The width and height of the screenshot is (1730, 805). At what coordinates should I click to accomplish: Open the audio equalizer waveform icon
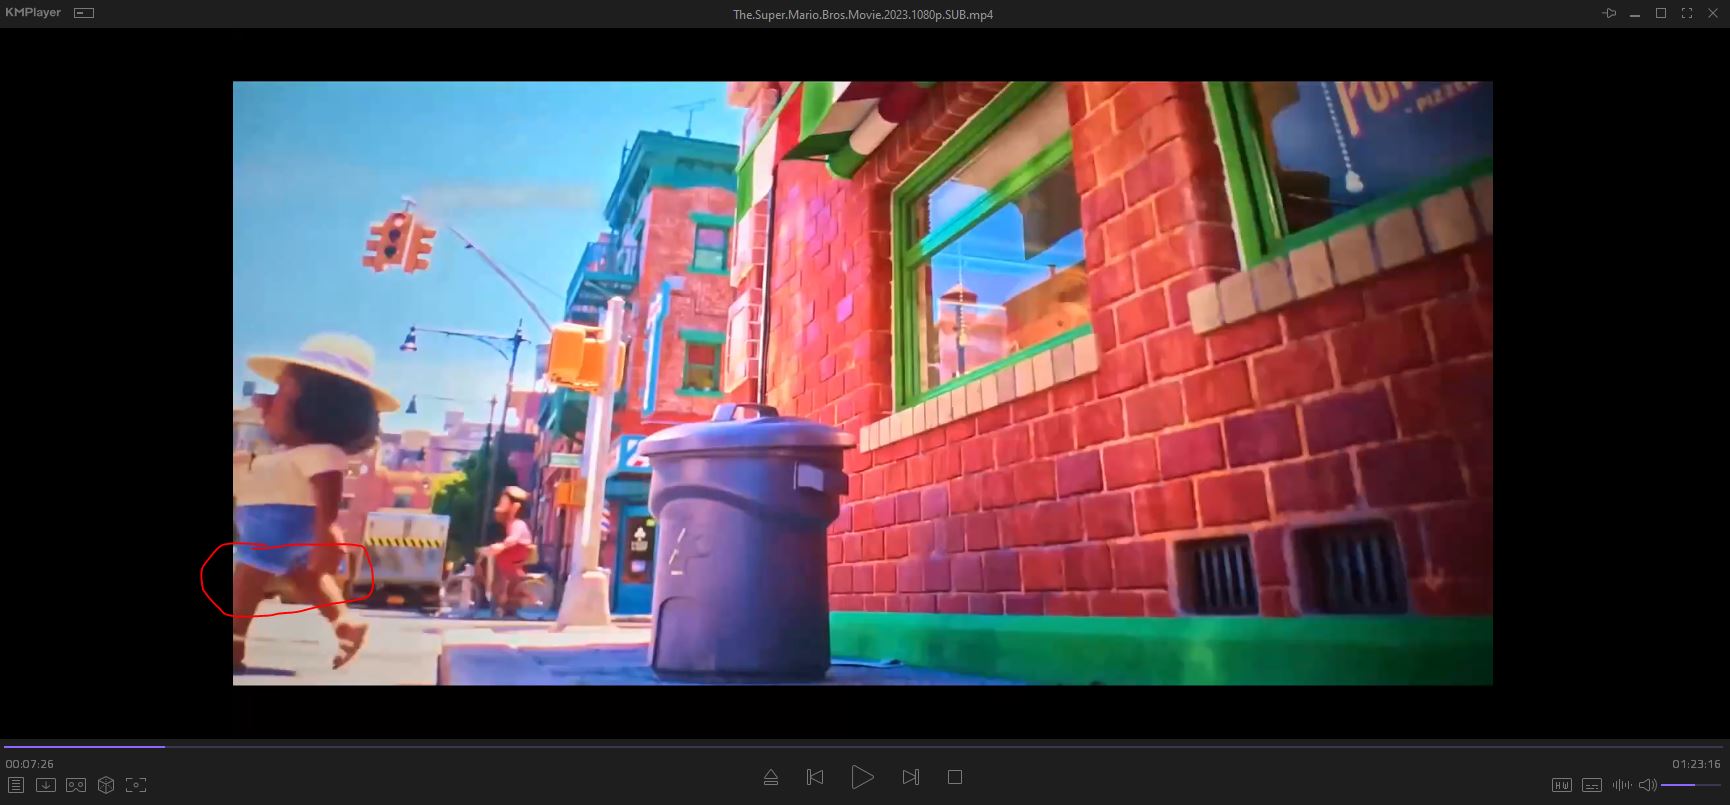click(1621, 785)
